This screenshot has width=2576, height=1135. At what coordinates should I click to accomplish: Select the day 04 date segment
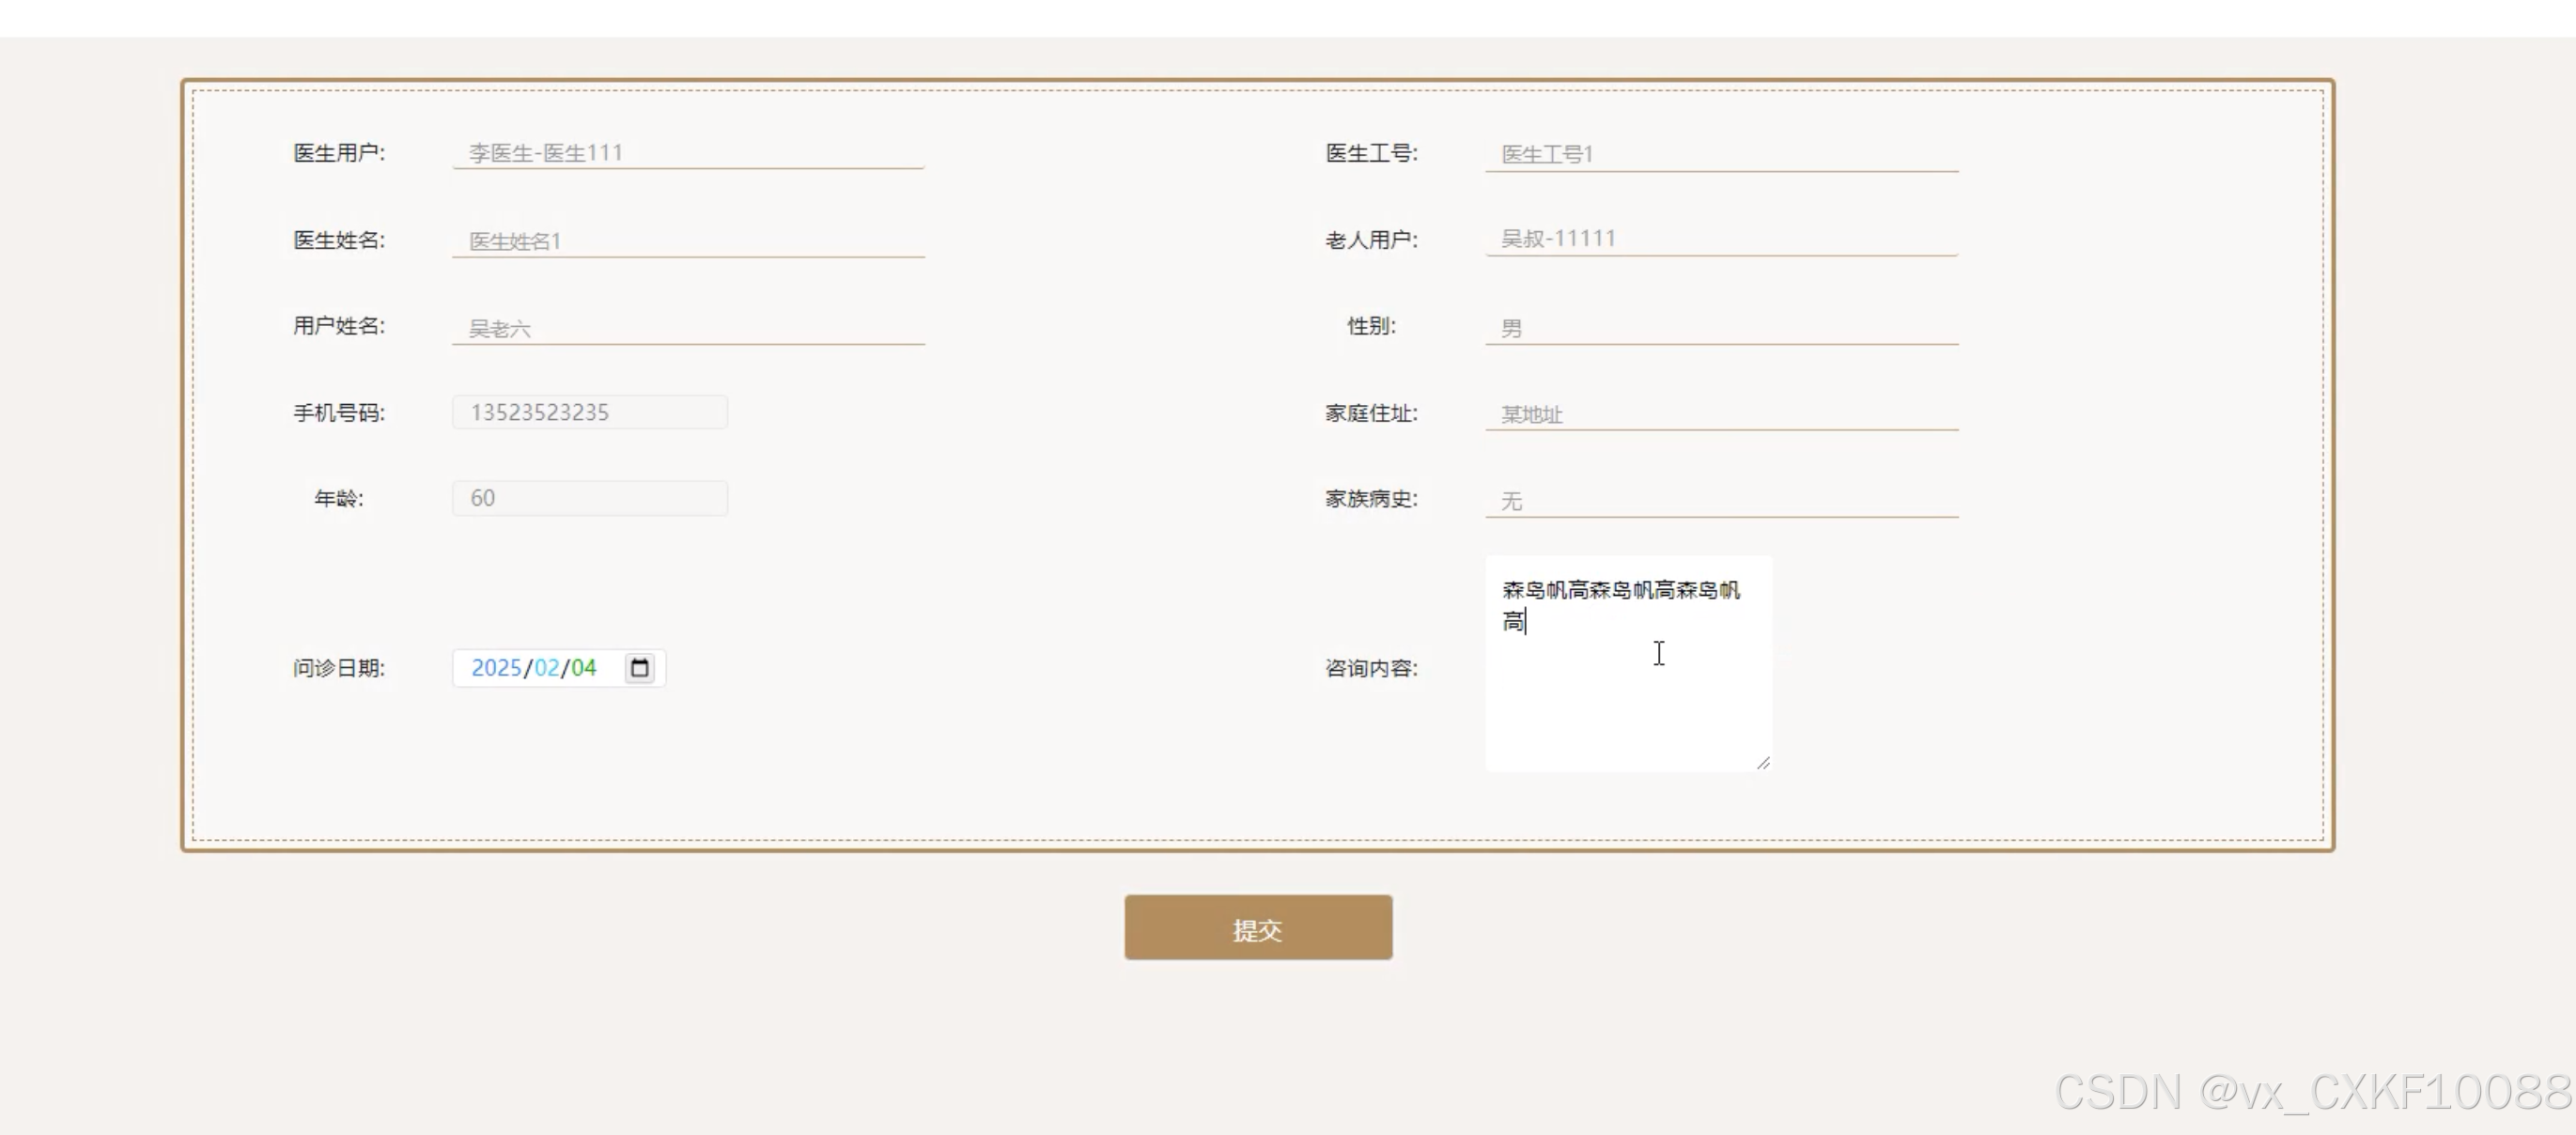(x=584, y=668)
